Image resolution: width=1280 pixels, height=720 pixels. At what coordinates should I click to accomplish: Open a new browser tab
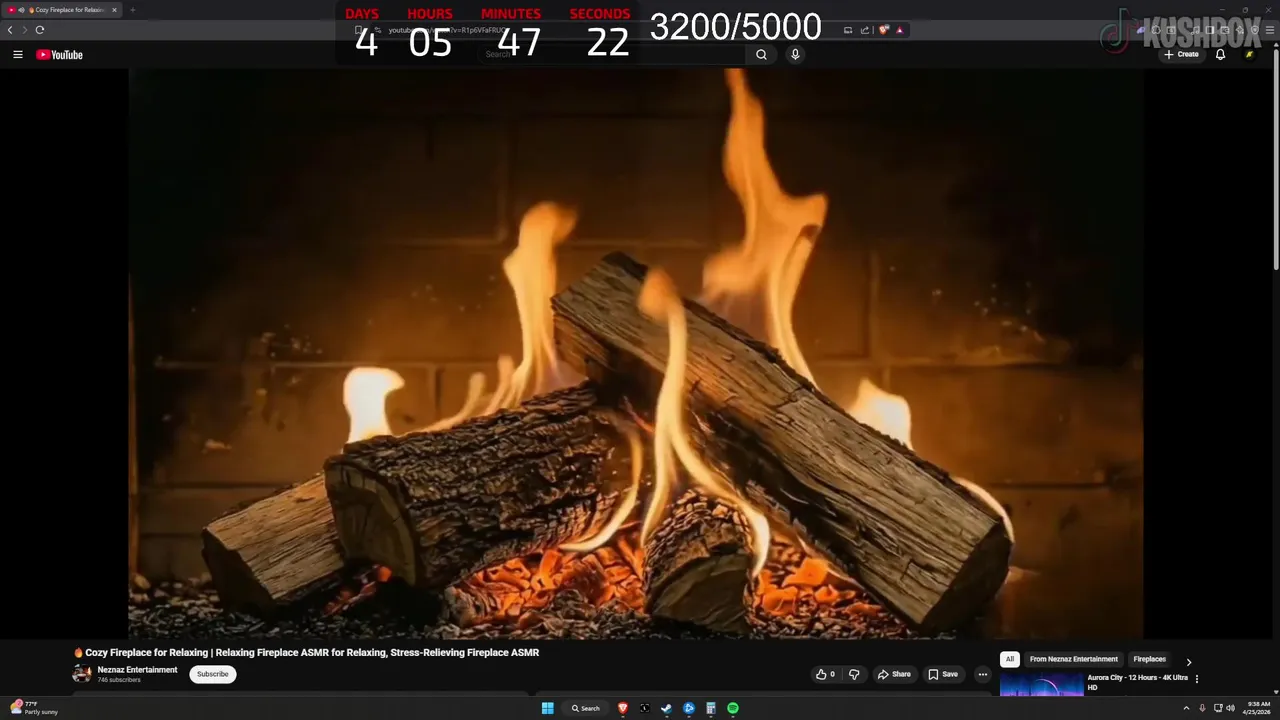coord(132,10)
